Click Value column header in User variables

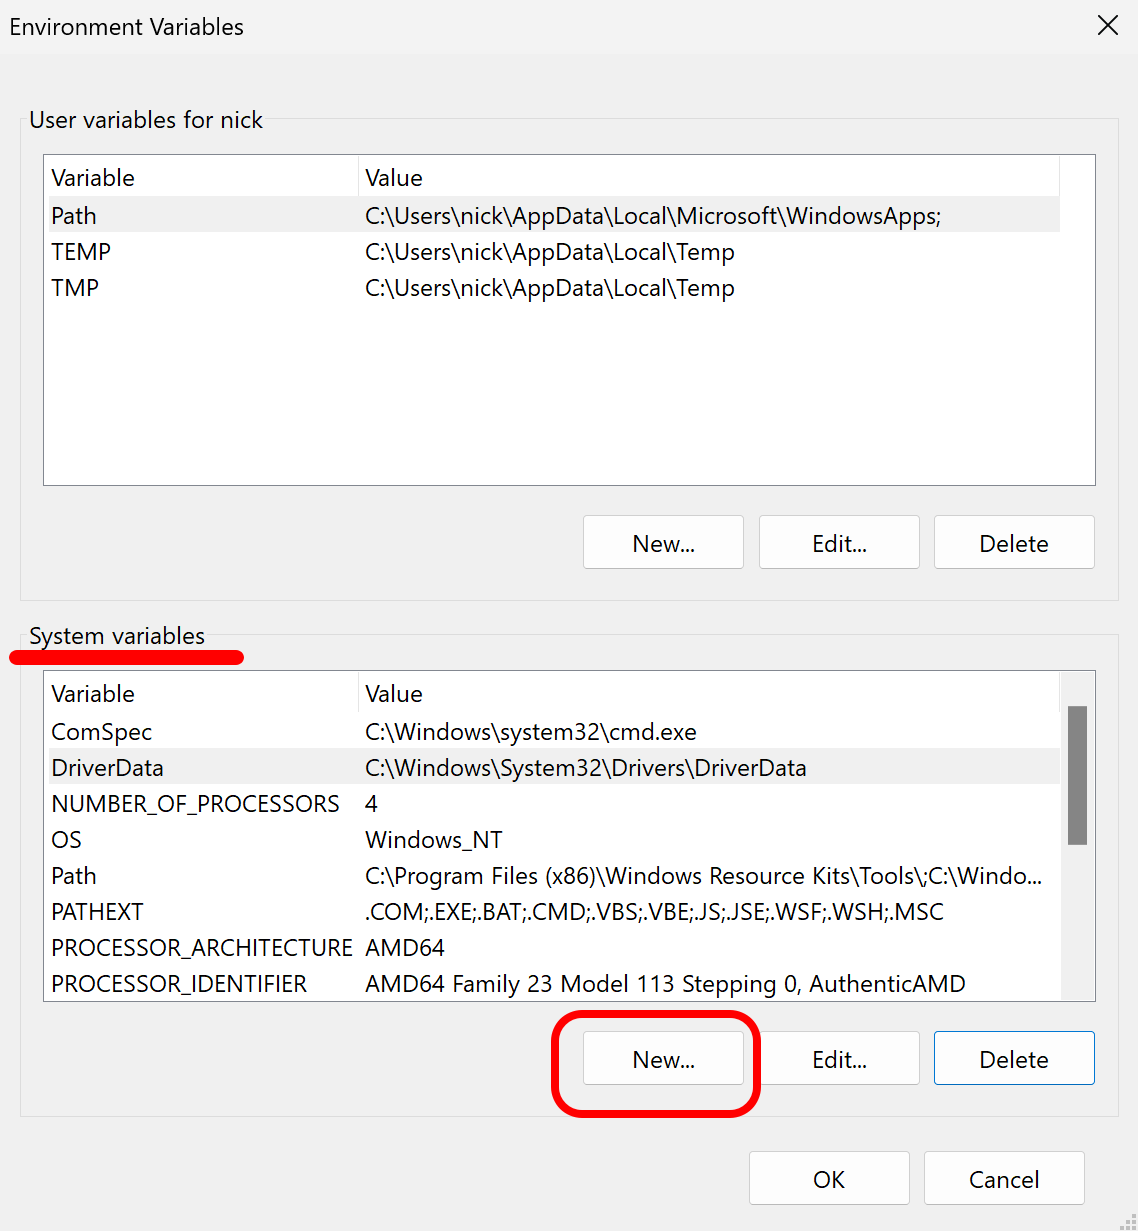pos(709,177)
